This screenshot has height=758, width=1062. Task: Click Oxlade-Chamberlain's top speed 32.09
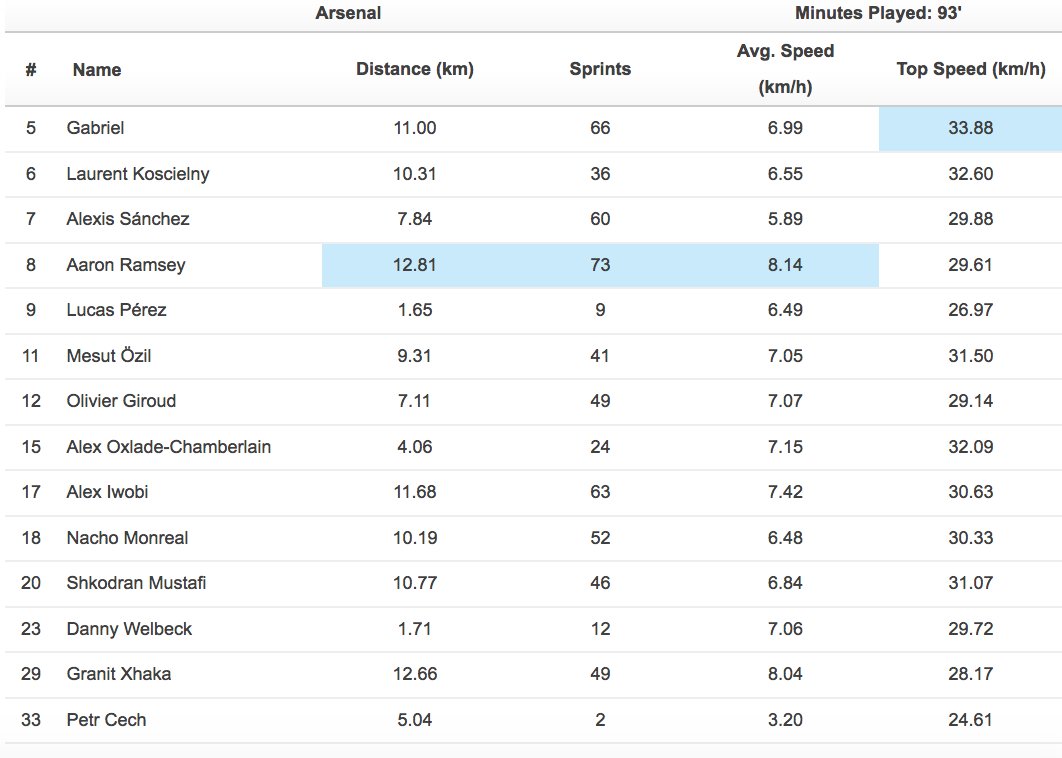[971, 447]
